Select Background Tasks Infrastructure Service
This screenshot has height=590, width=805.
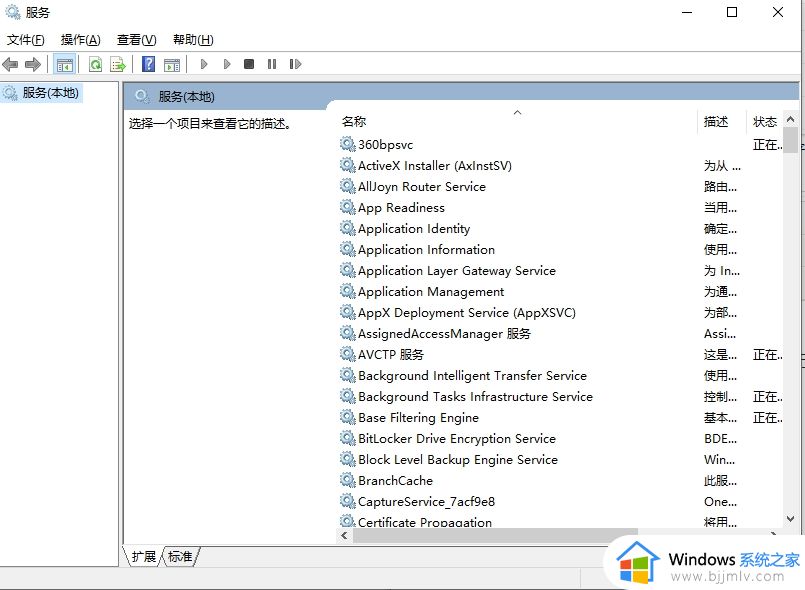tap(561, 397)
